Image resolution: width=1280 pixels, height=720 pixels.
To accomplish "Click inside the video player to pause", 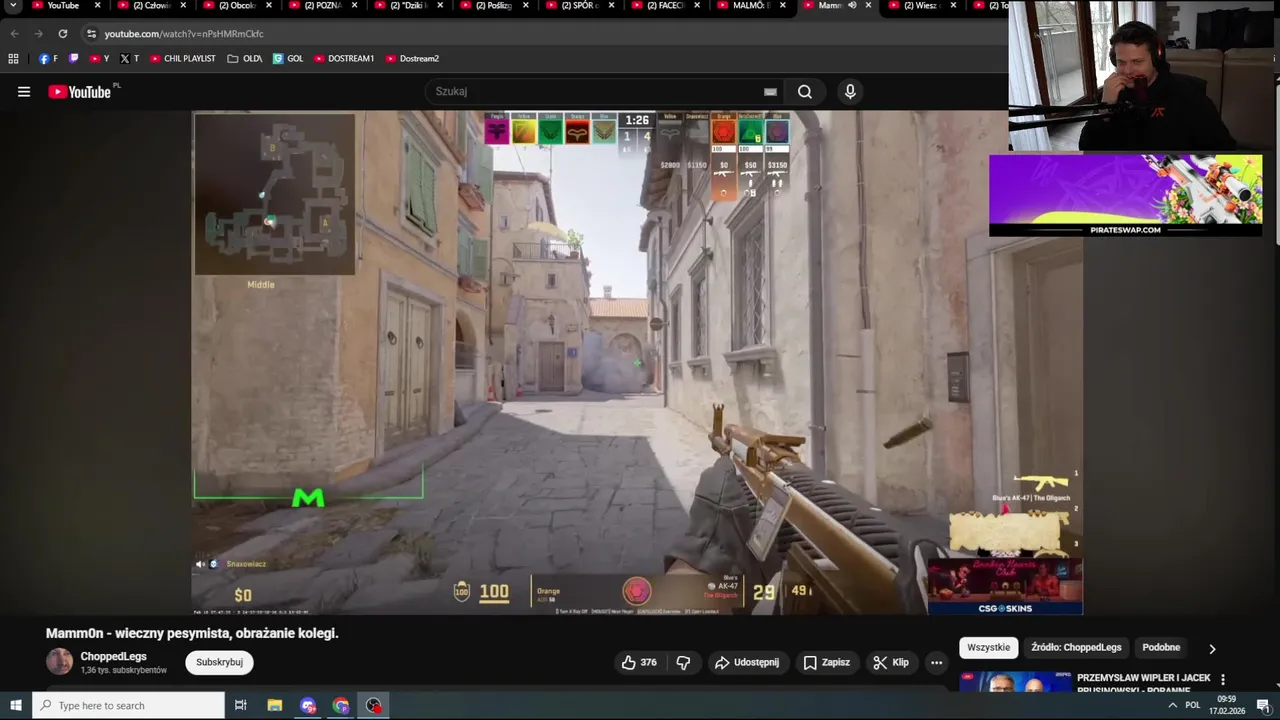I will [x=637, y=362].
